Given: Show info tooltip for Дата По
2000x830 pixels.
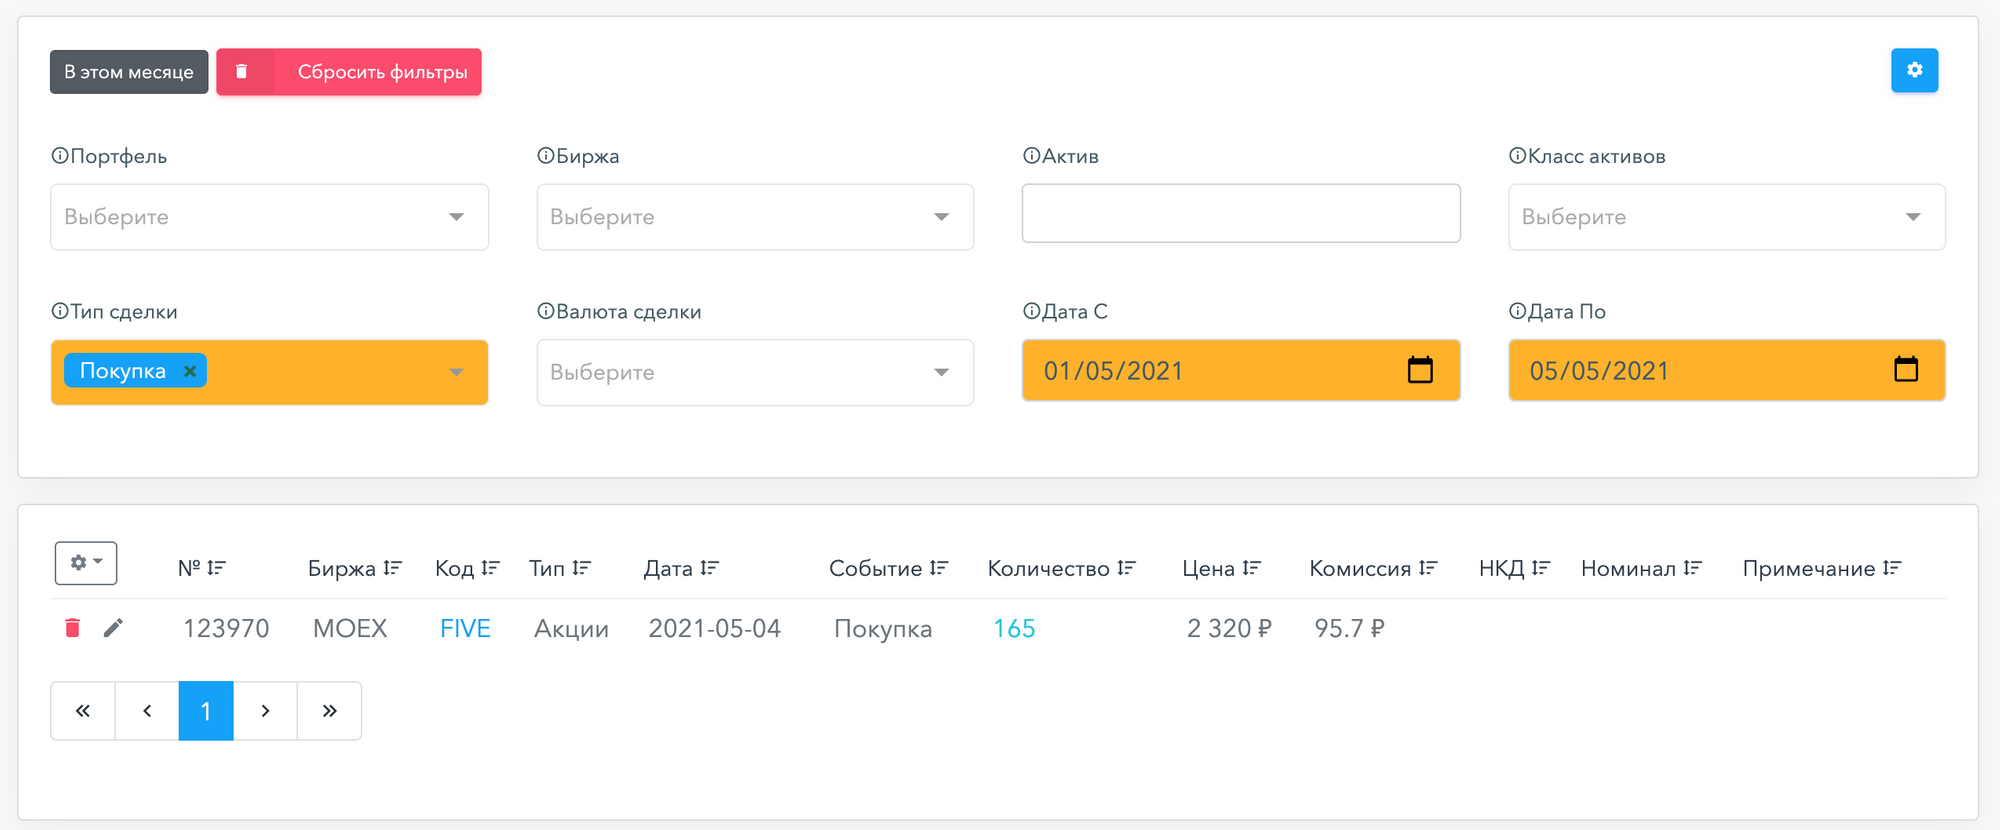Looking at the screenshot, I should click(x=1518, y=311).
